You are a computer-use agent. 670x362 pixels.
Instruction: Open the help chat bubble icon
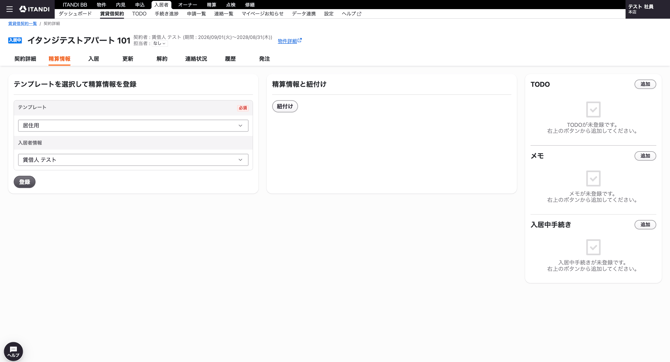pyautogui.click(x=13, y=351)
